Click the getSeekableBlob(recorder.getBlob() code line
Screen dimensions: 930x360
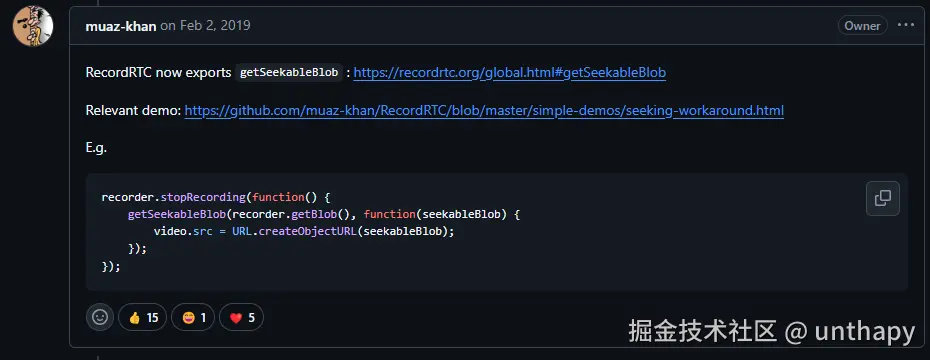click(323, 214)
